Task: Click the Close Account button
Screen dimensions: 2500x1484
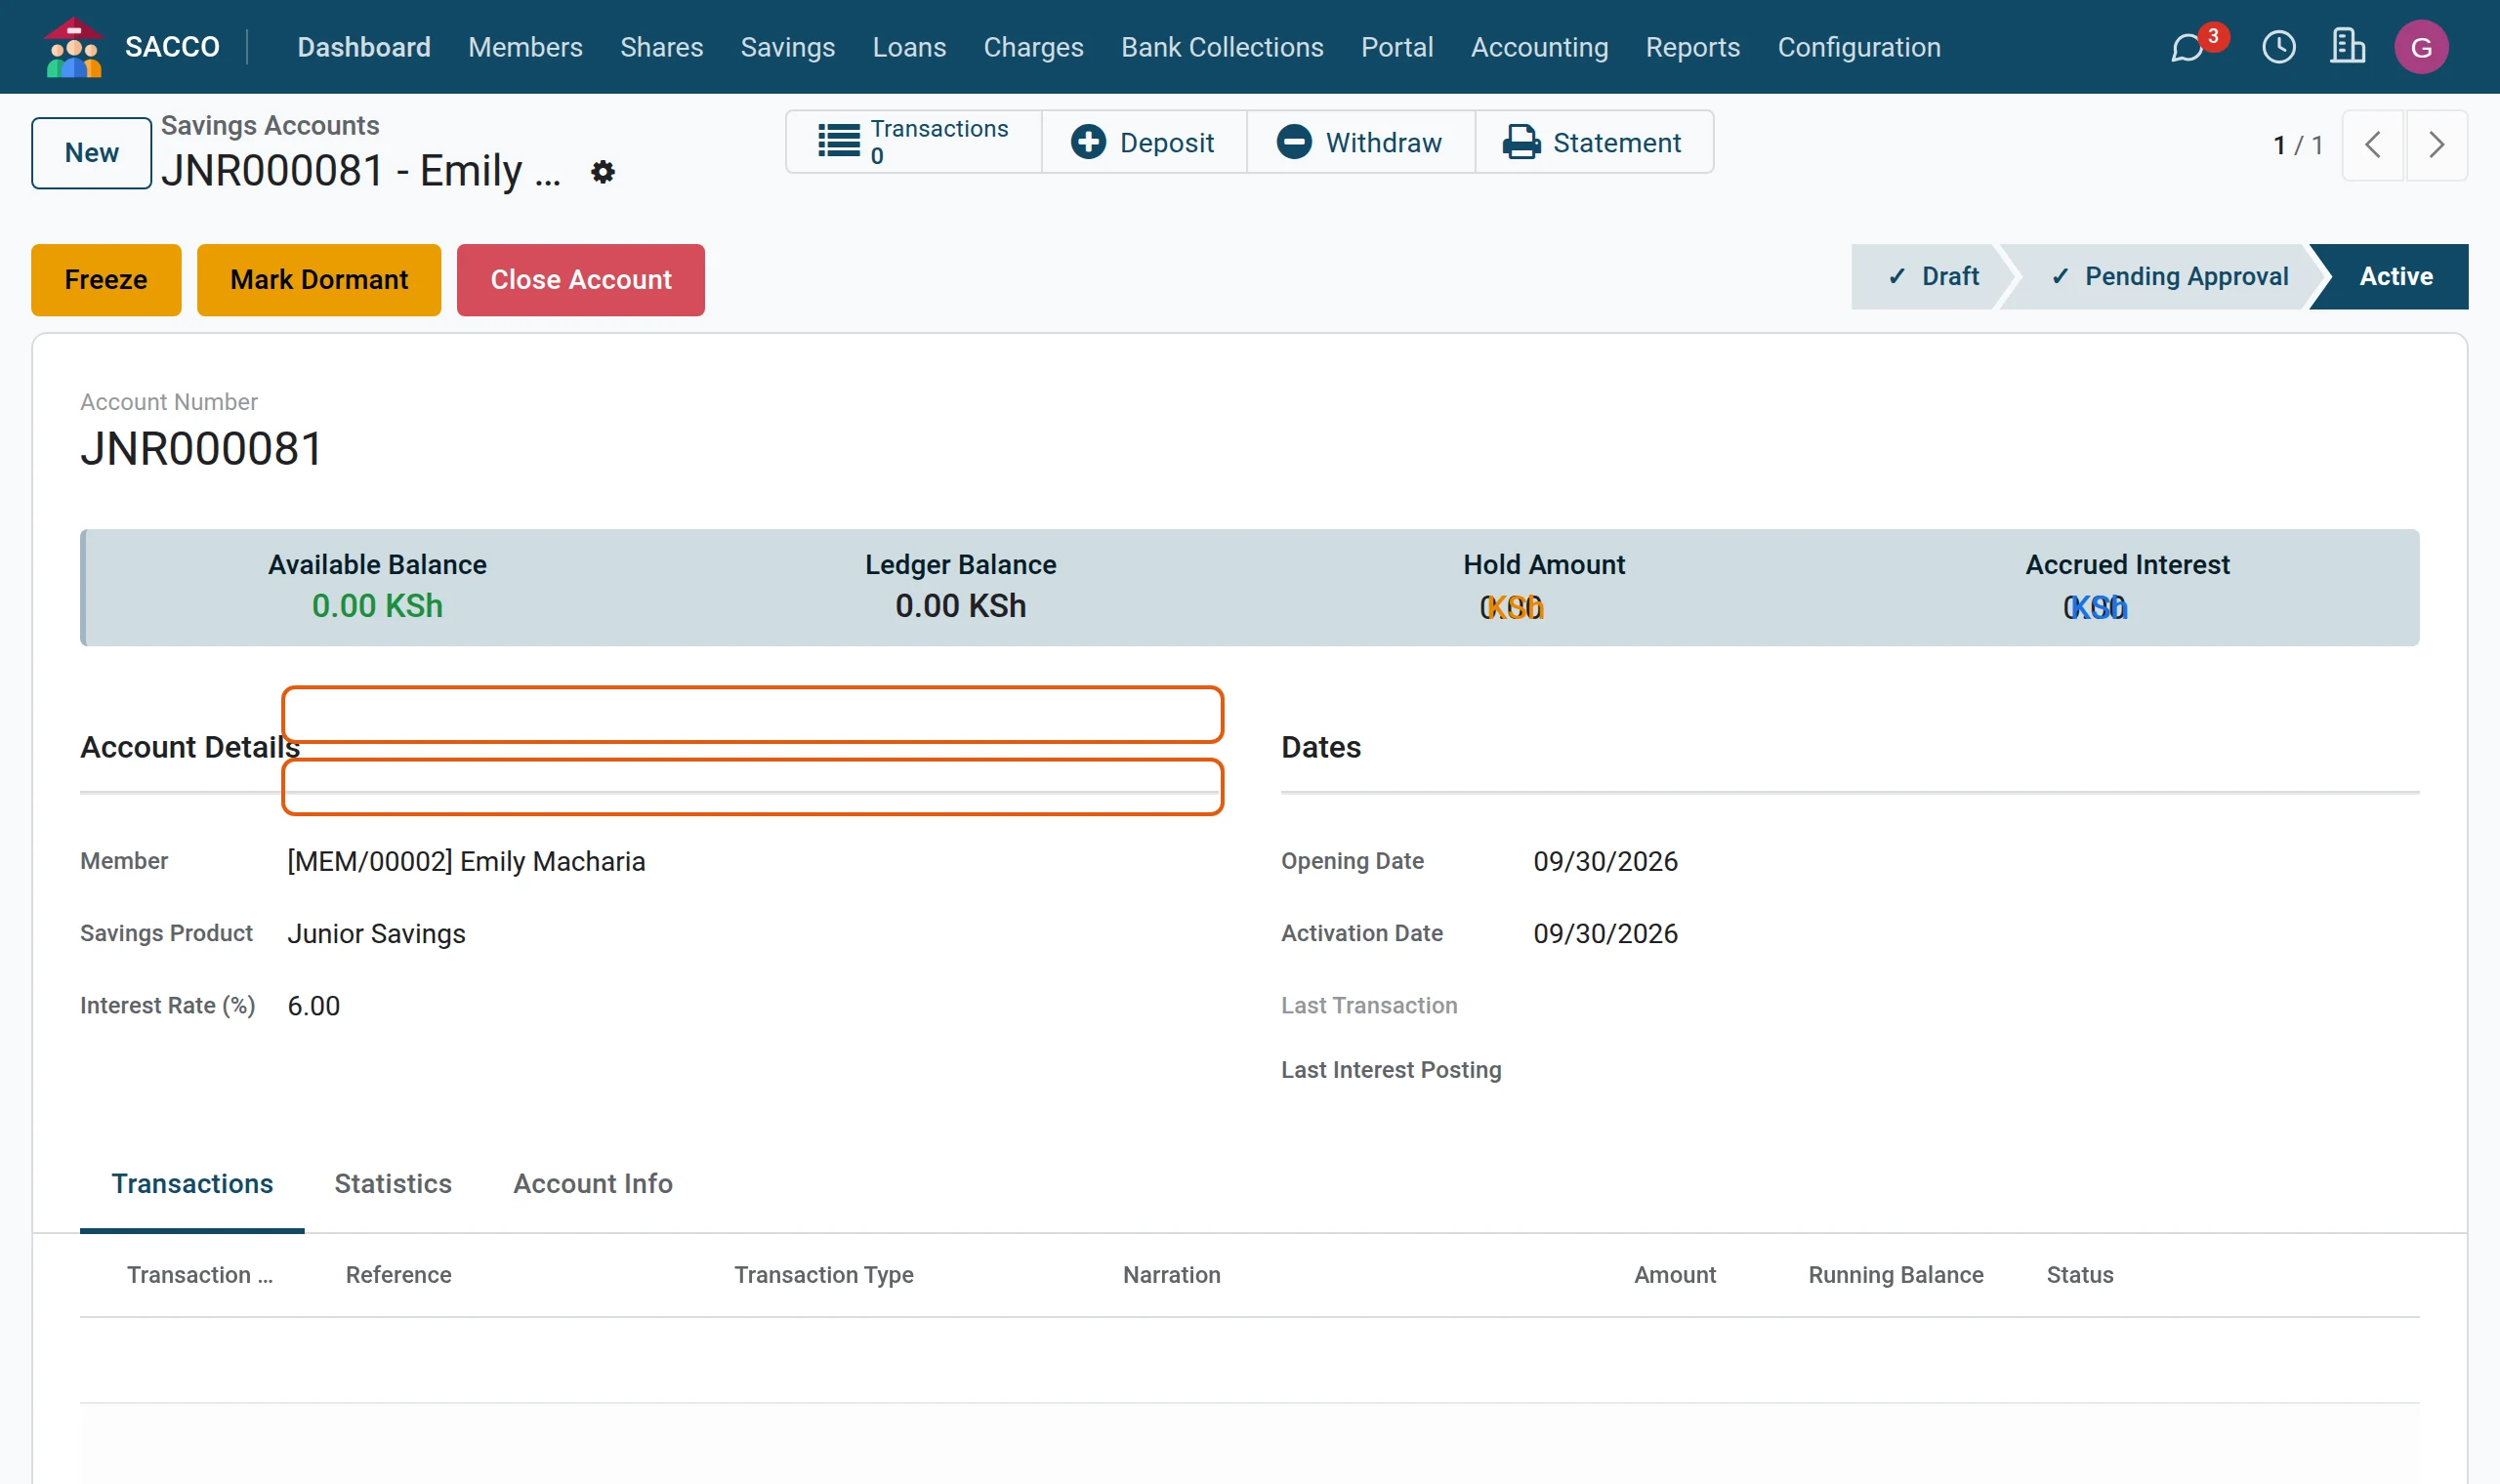Action: (581, 280)
